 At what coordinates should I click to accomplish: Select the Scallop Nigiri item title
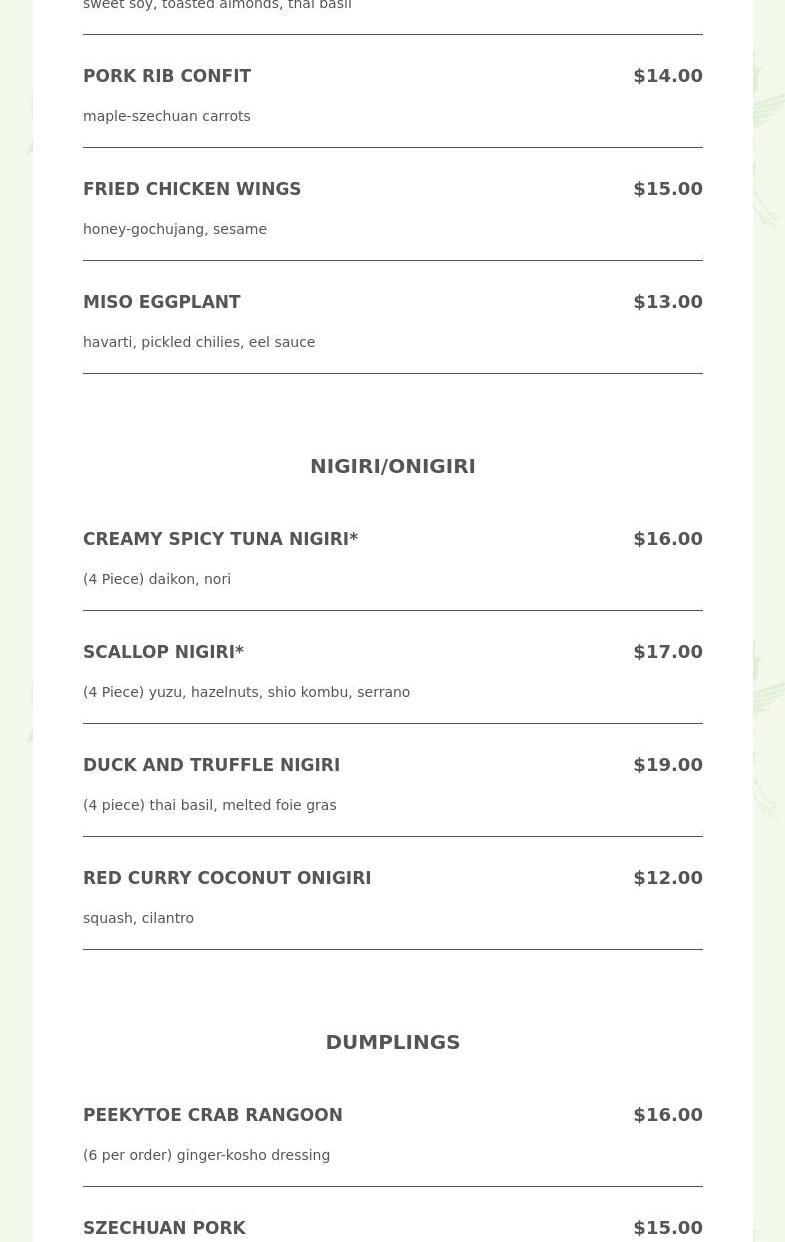(x=163, y=652)
